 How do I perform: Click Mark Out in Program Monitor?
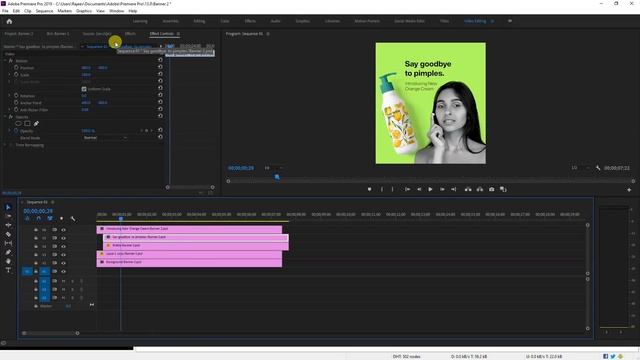click(x=393, y=189)
